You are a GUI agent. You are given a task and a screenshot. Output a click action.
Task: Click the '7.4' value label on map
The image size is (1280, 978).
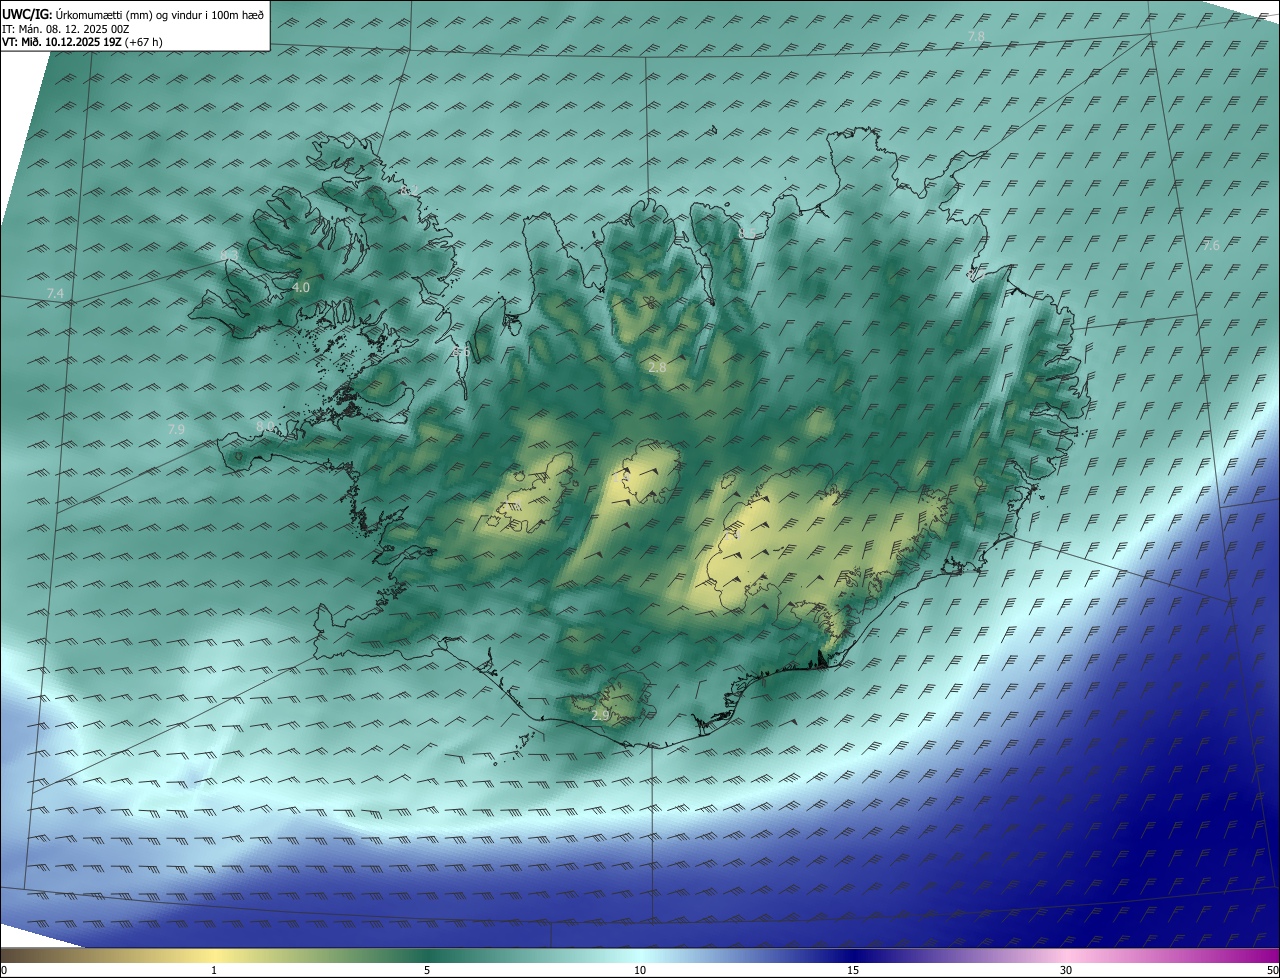[x=55, y=293]
